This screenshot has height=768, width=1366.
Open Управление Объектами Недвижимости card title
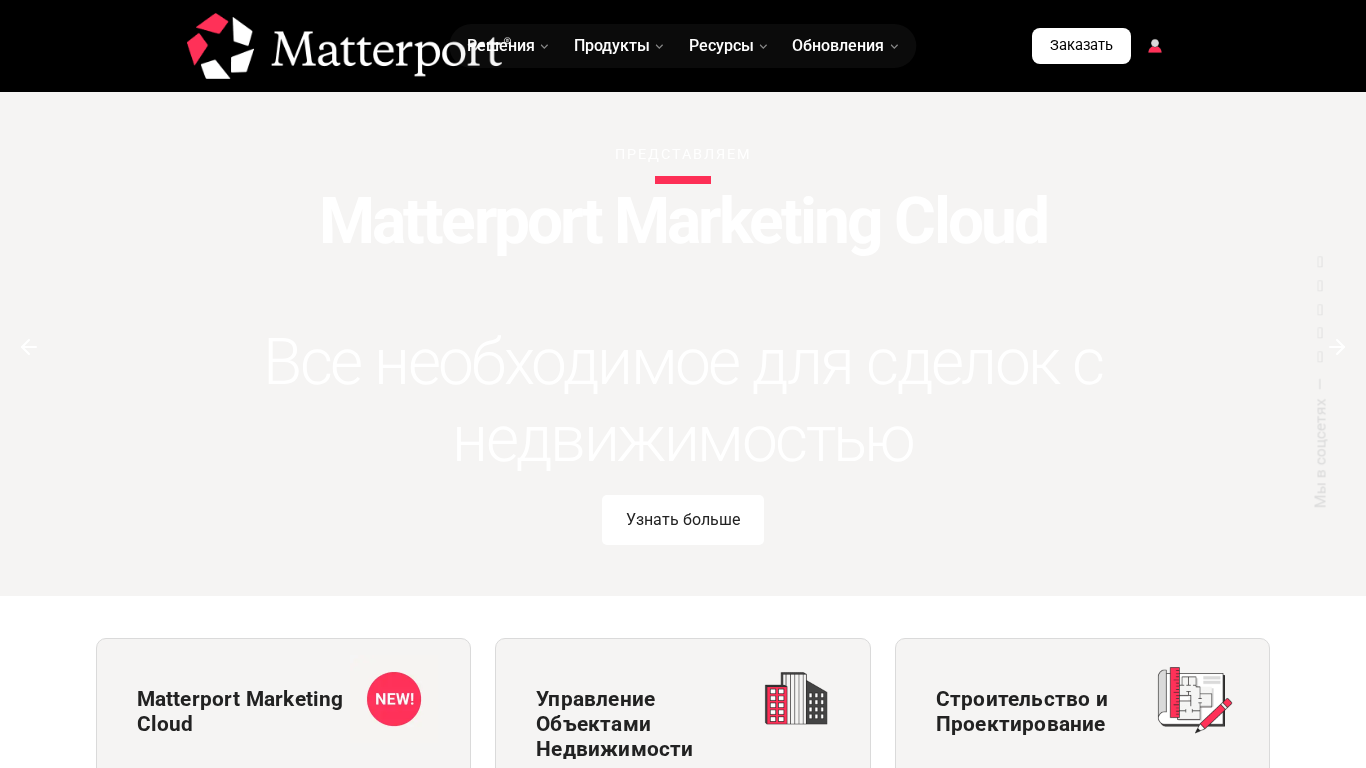614,724
